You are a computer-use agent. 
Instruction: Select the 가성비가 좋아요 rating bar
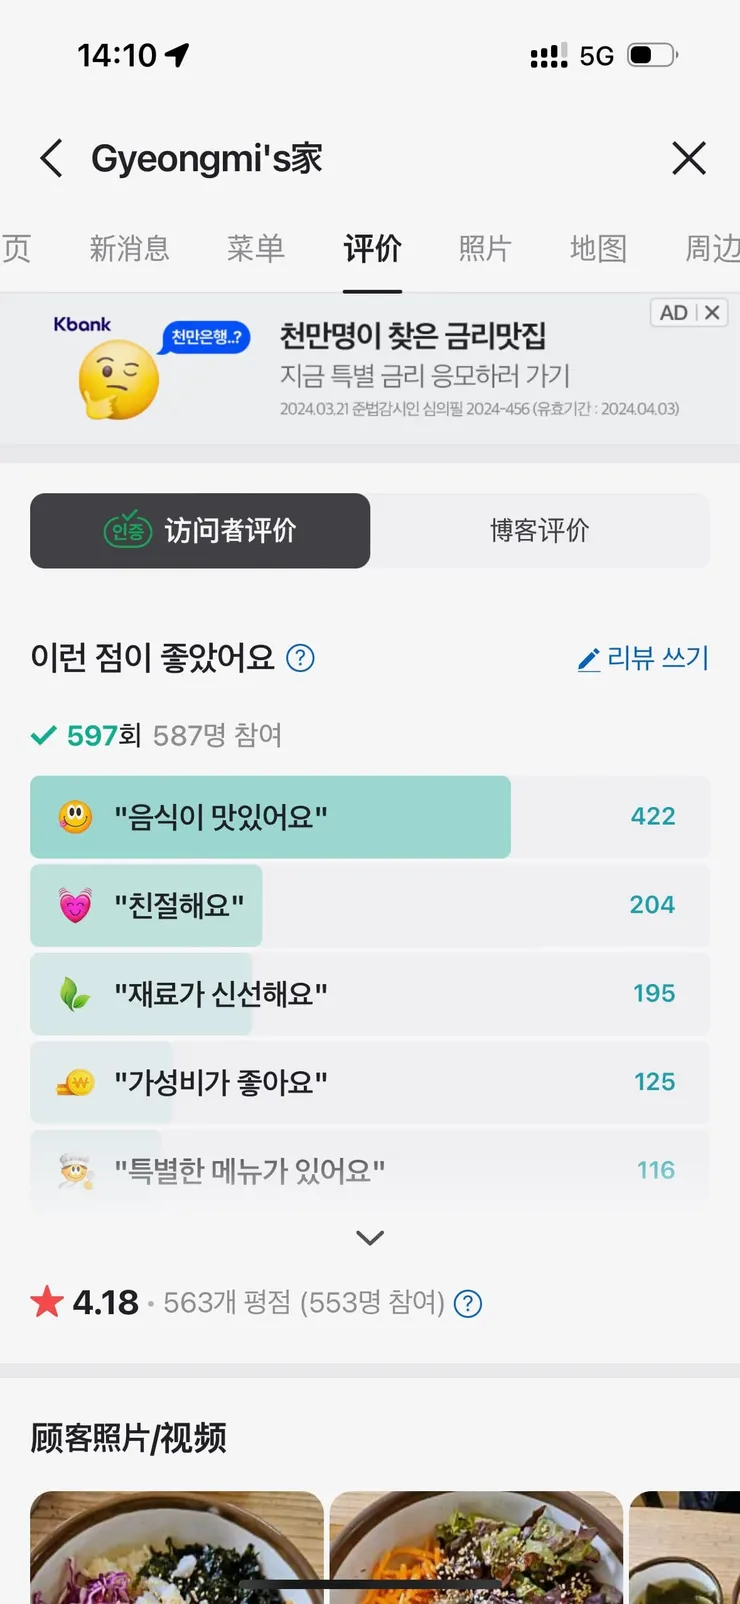click(370, 1082)
